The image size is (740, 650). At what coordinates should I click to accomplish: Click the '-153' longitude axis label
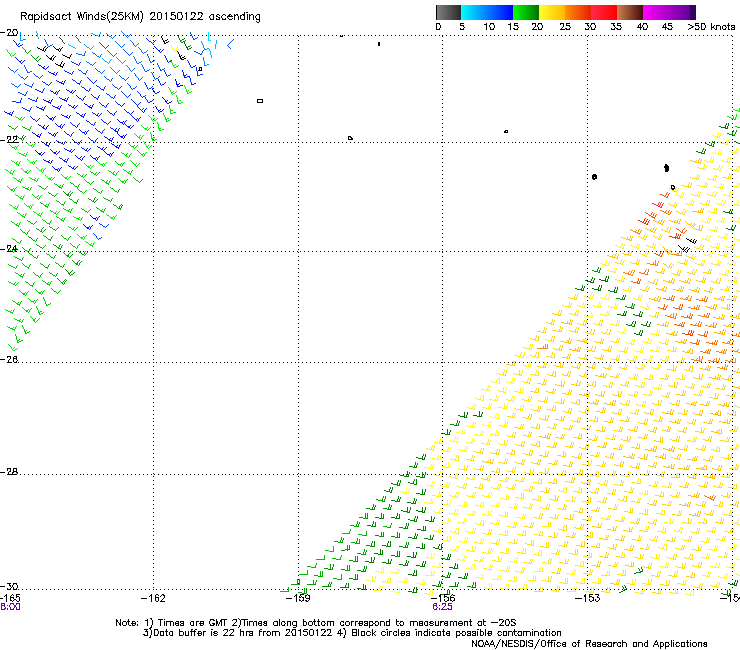(587, 598)
